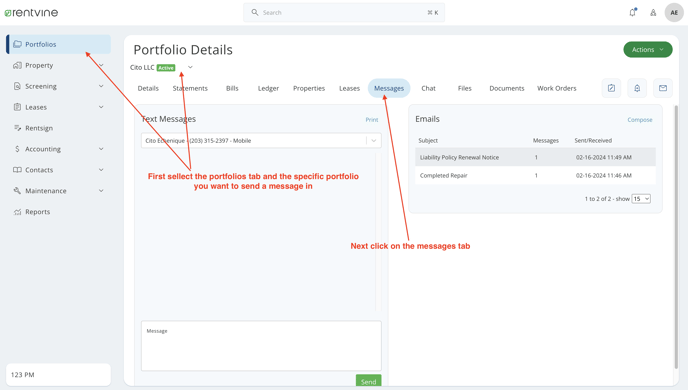Click the page vertical scrollbar
The width and height of the screenshot is (688, 390).
click(676, 237)
